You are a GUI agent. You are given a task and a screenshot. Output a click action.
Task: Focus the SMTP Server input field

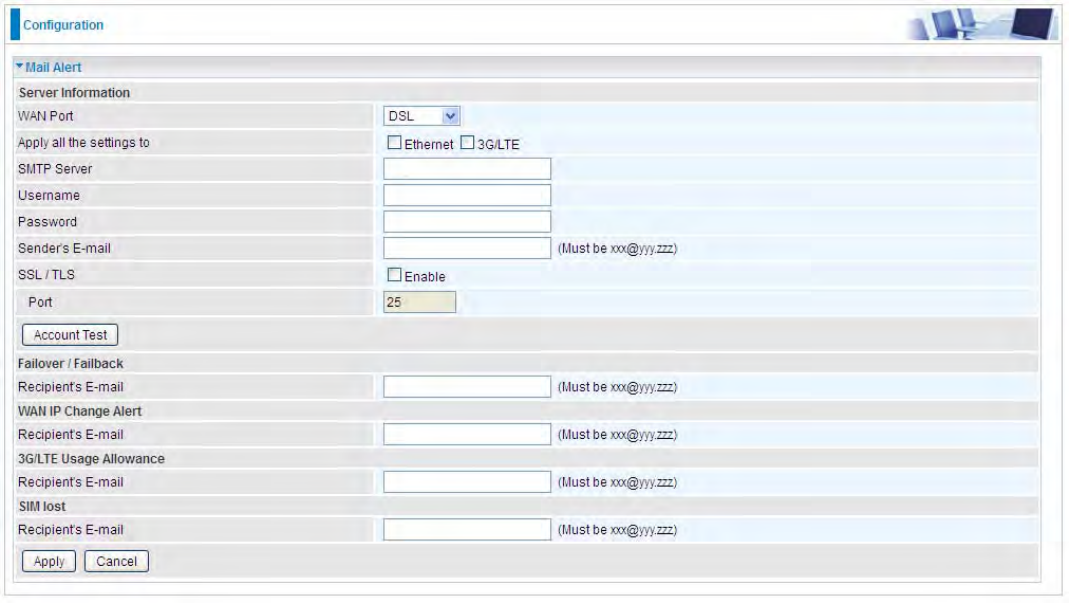point(467,169)
